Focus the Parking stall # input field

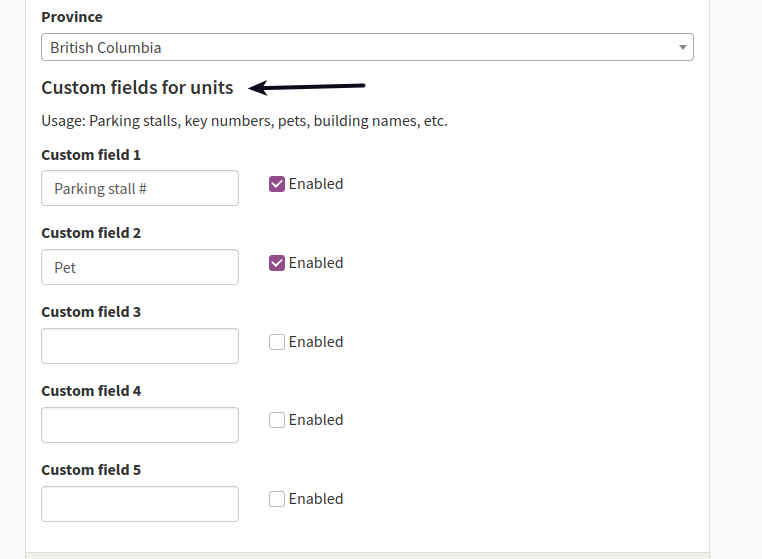tap(140, 188)
